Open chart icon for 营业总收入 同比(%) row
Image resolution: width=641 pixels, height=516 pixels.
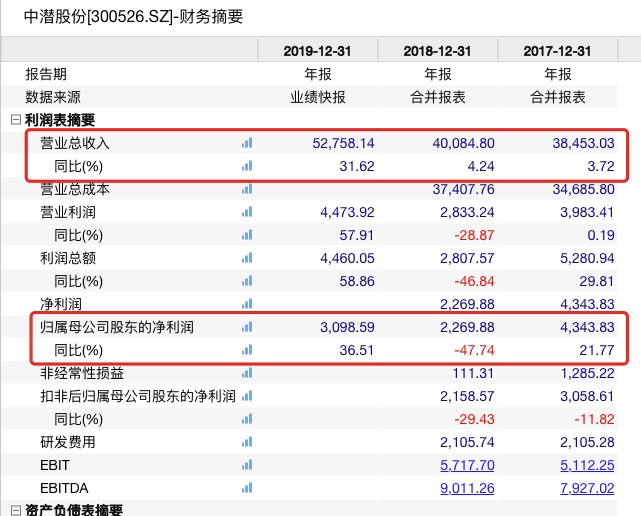(247, 166)
